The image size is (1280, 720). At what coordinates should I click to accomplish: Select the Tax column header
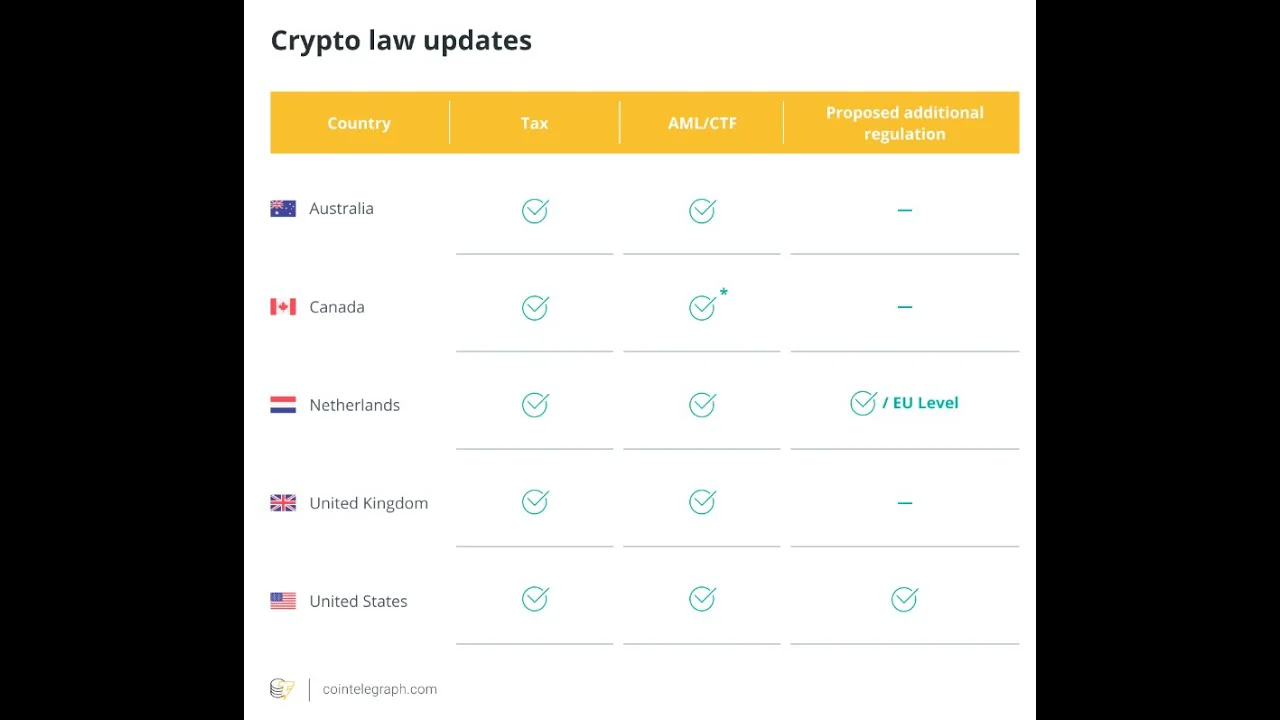coord(534,123)
